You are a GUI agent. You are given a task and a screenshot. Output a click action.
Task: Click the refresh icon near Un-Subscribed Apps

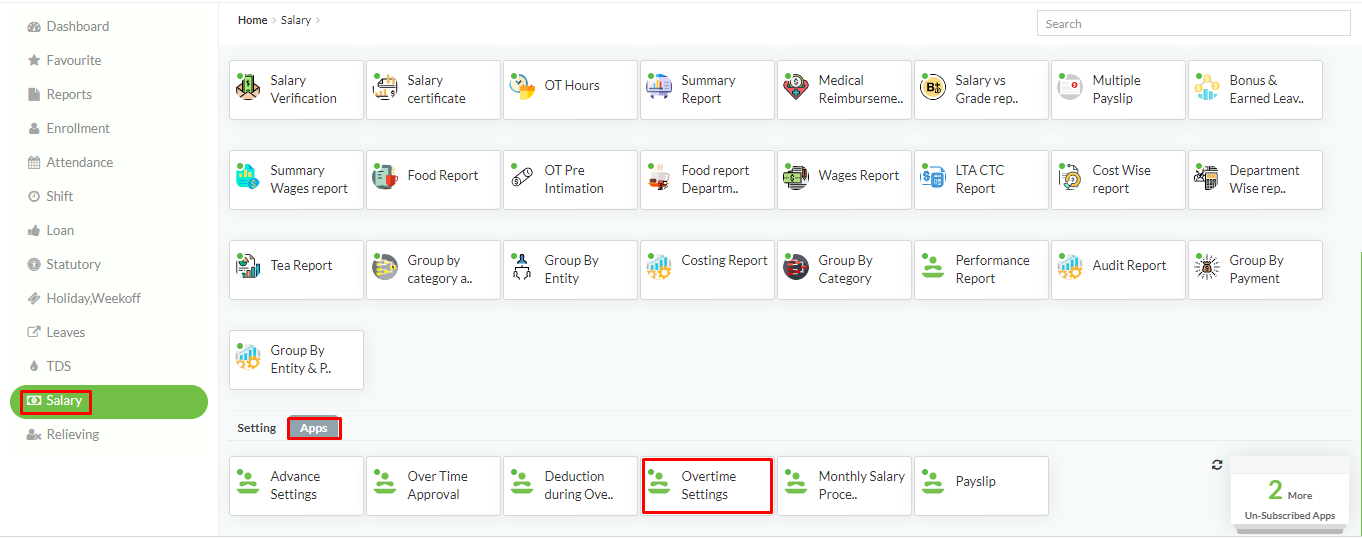tap(1216, 465)
